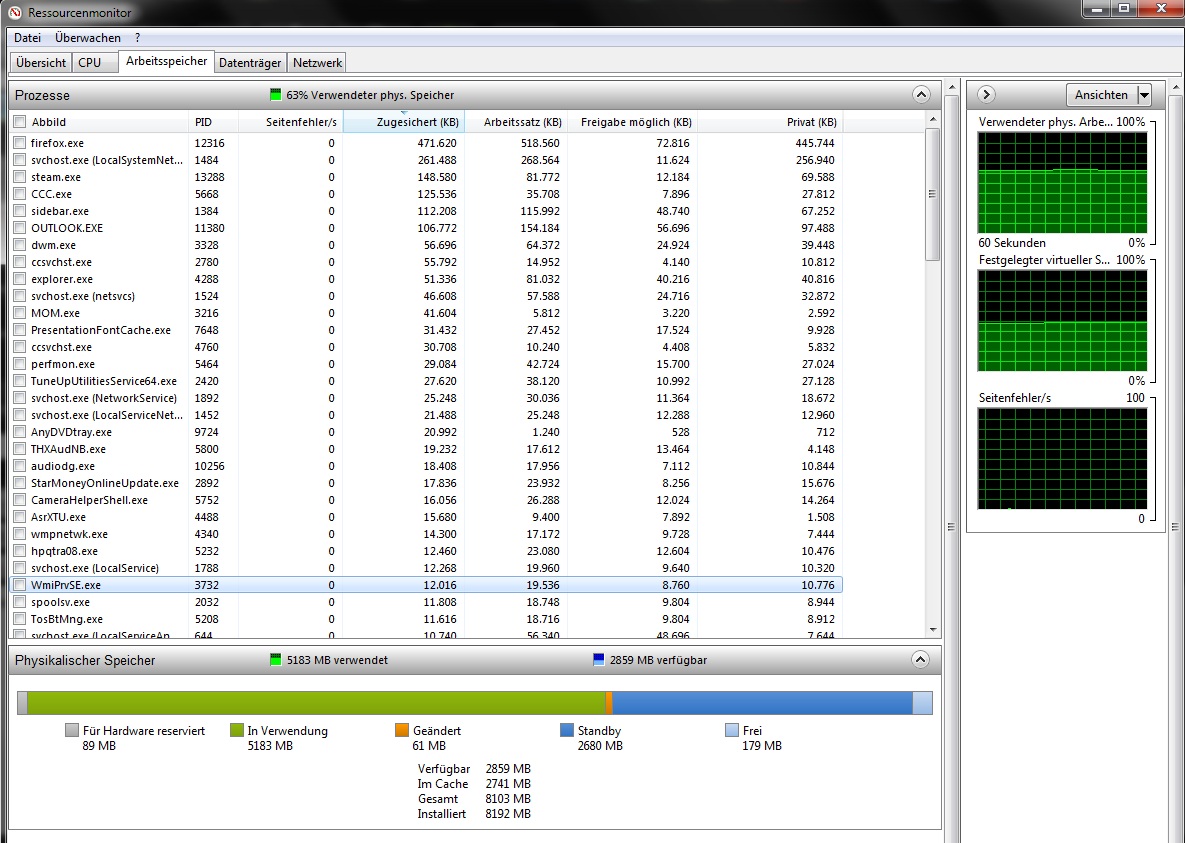Sort by Arbeitssatz (KB) column header

point(516,122)
